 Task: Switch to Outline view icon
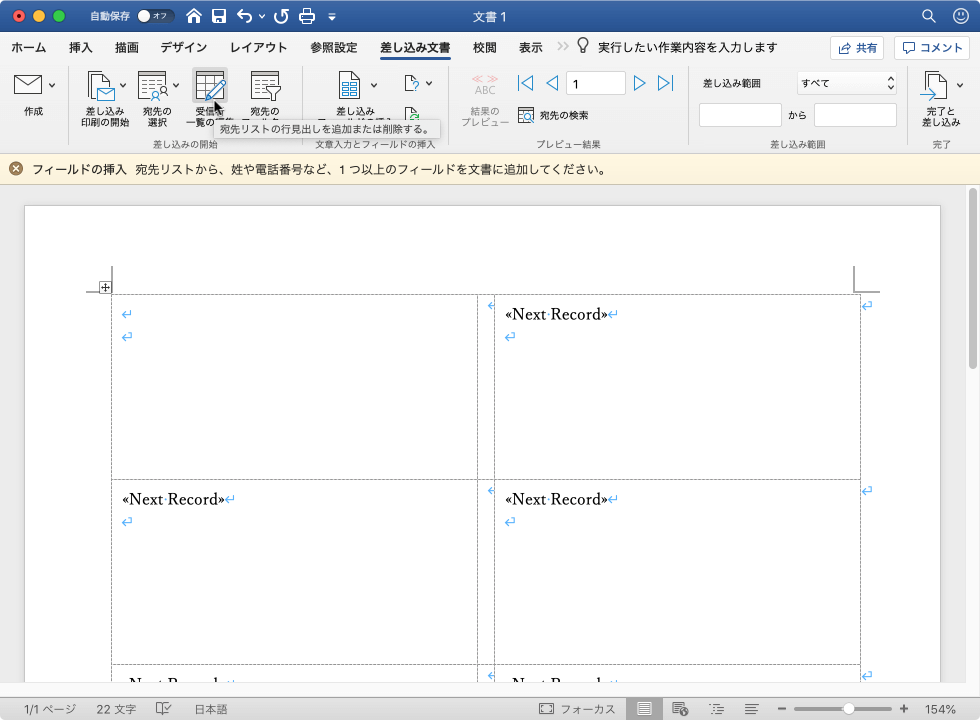click(716, 709)
